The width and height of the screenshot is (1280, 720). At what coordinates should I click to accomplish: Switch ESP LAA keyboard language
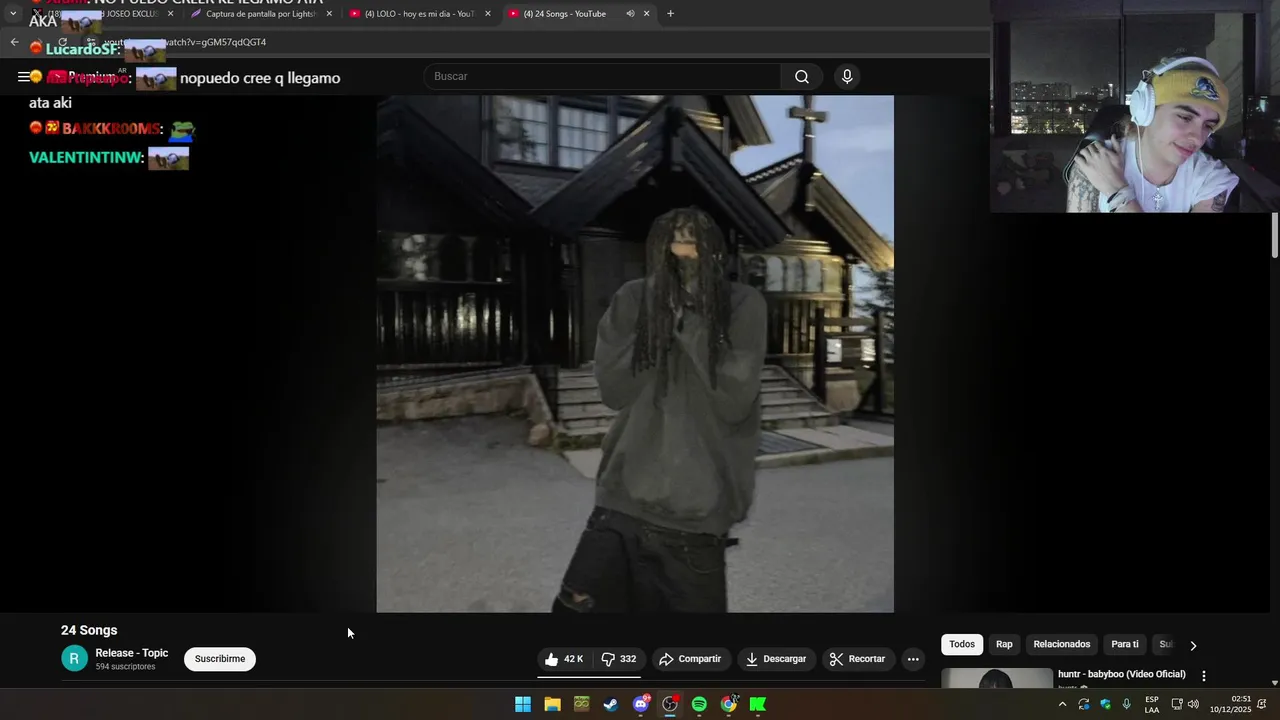coord(1152,704)
